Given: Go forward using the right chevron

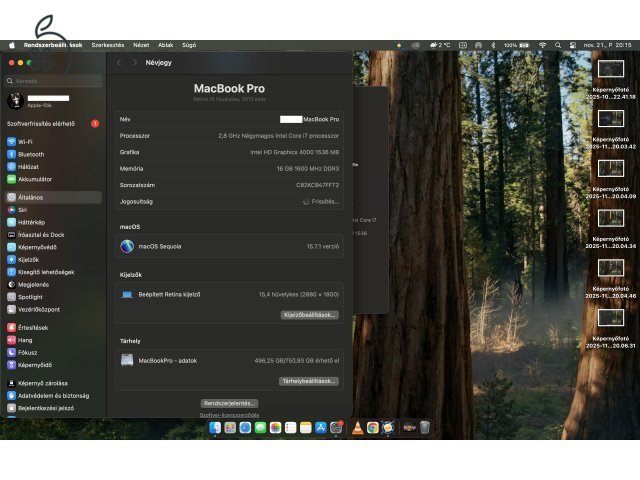Looking at the screenshot, I should tap(135, 62).
